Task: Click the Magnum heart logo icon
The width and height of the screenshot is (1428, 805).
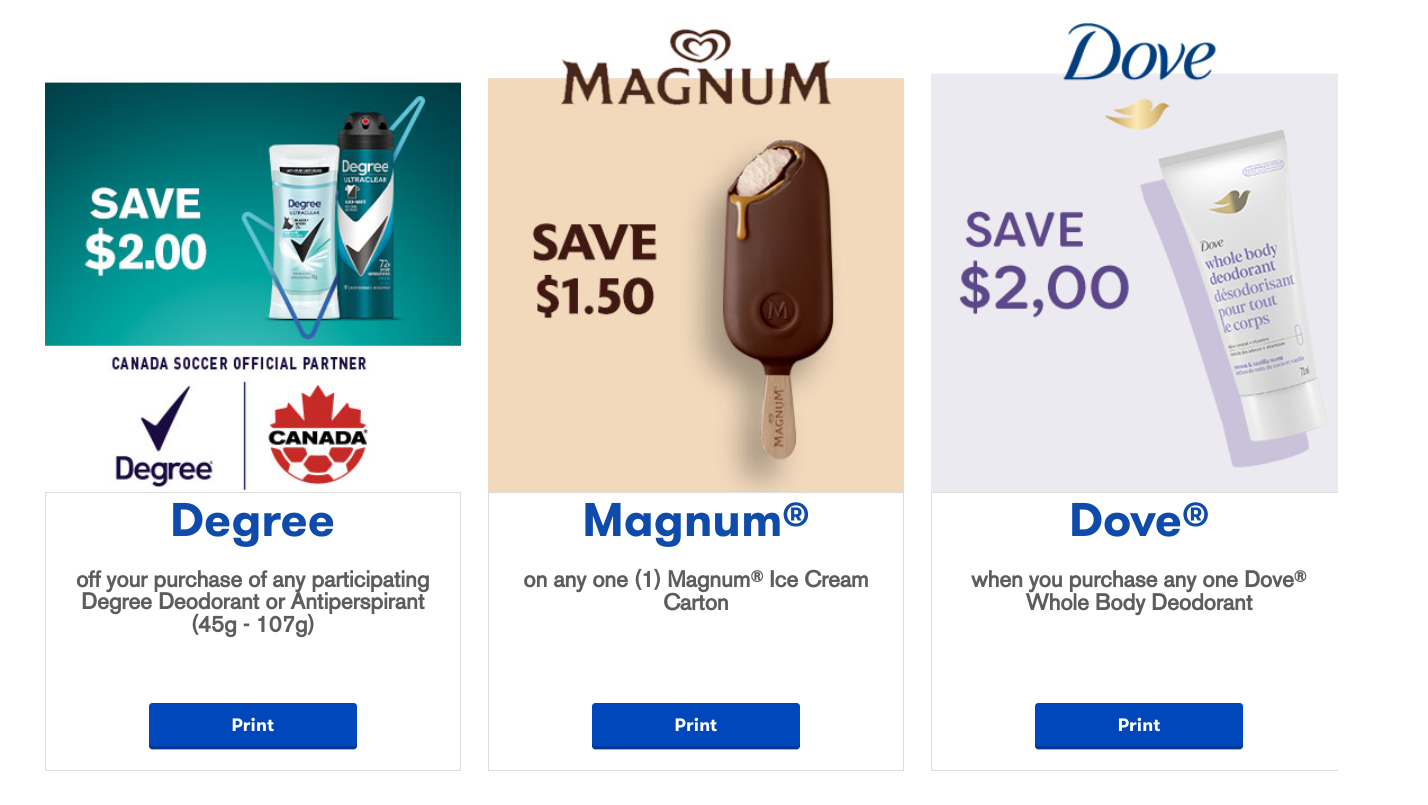Action: point(700,45)
